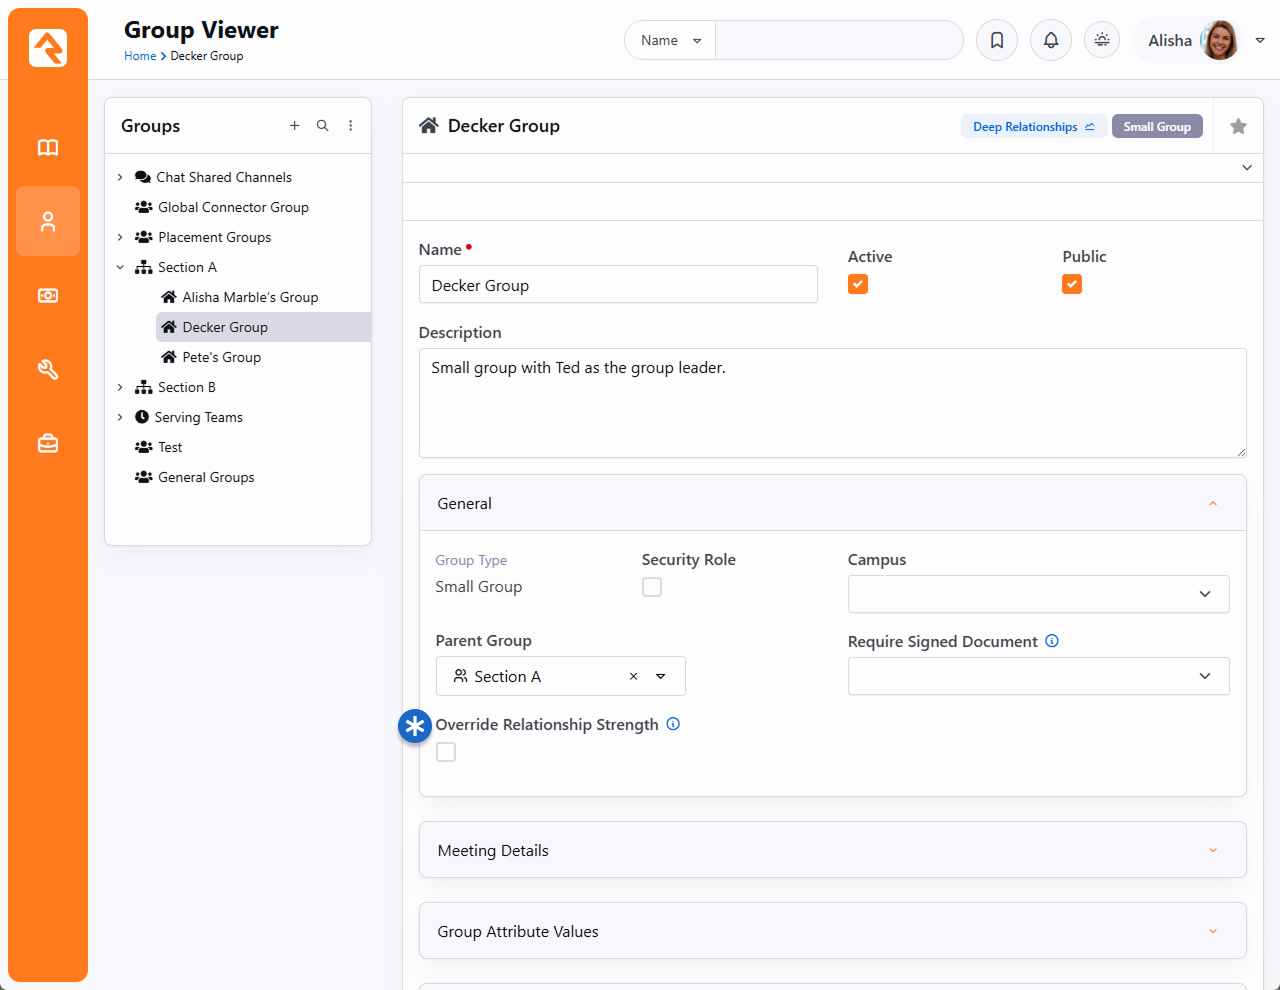Toggle the Public checkbox
Viewport: 1280px width, 990px height.
point(1072,284)
